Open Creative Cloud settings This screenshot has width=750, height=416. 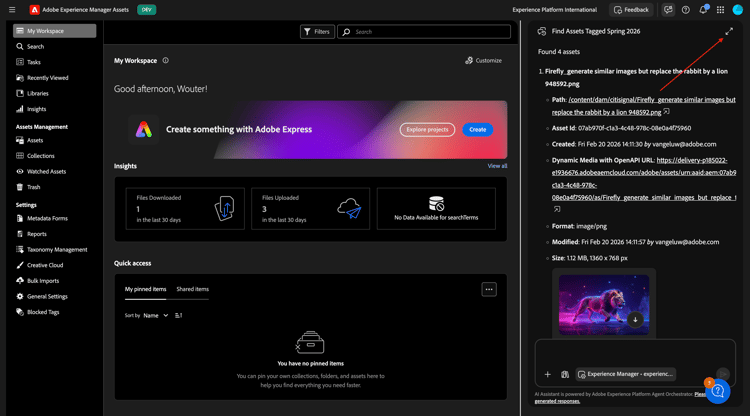[40, 265]
